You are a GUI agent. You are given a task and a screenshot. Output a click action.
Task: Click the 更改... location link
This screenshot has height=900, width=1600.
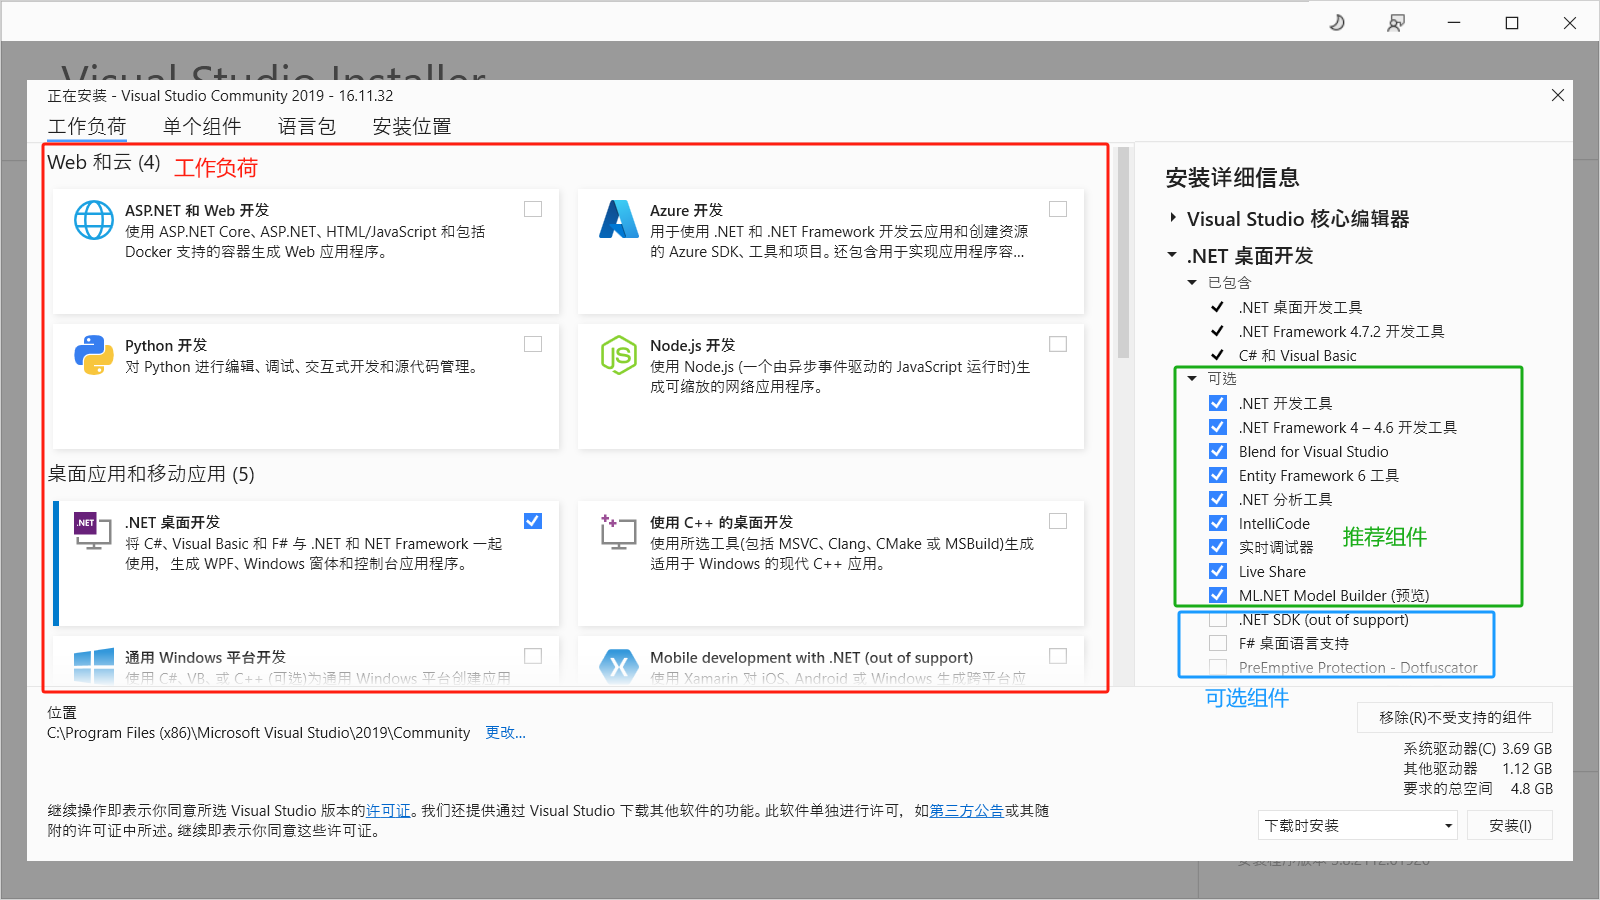pyautogui.click(x=506, y=733)
